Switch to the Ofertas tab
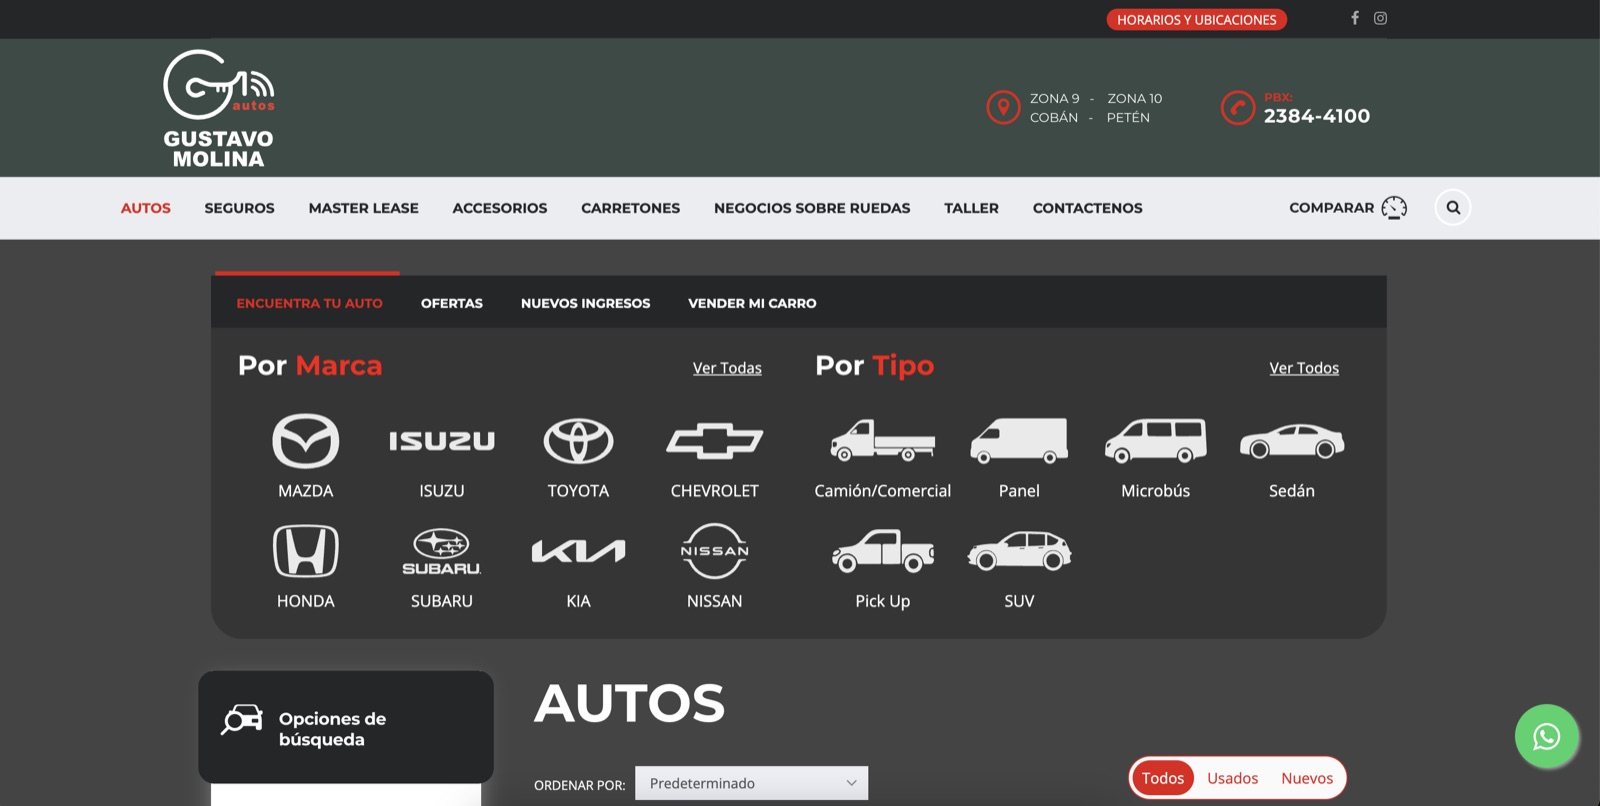The width and height of the screenshot is (1600, 806). (452, 303)
